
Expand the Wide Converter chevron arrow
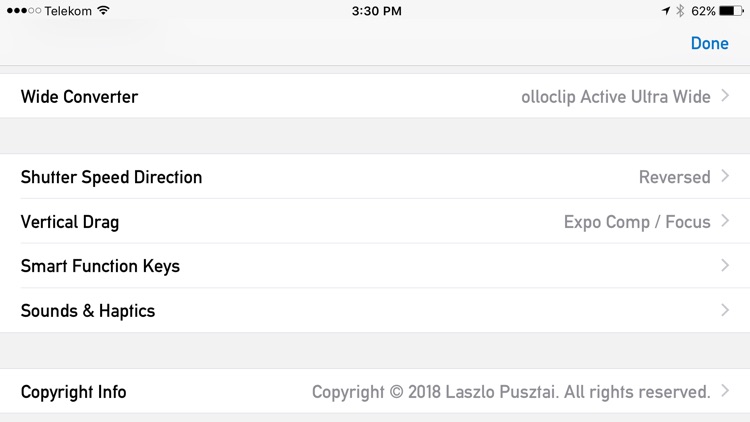click(x=725, y=96)
